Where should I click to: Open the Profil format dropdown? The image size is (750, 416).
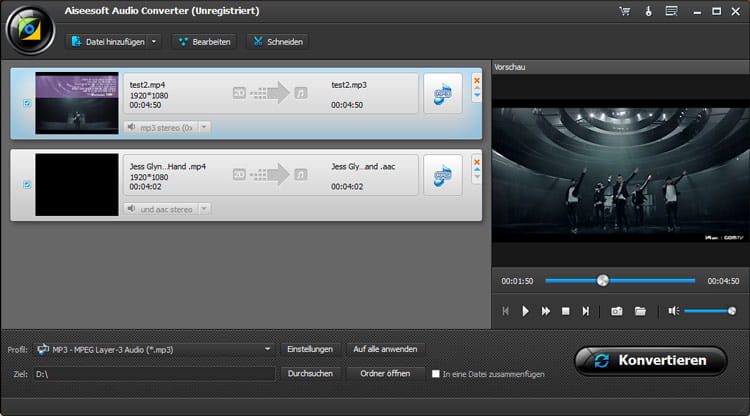click(154, 350)
